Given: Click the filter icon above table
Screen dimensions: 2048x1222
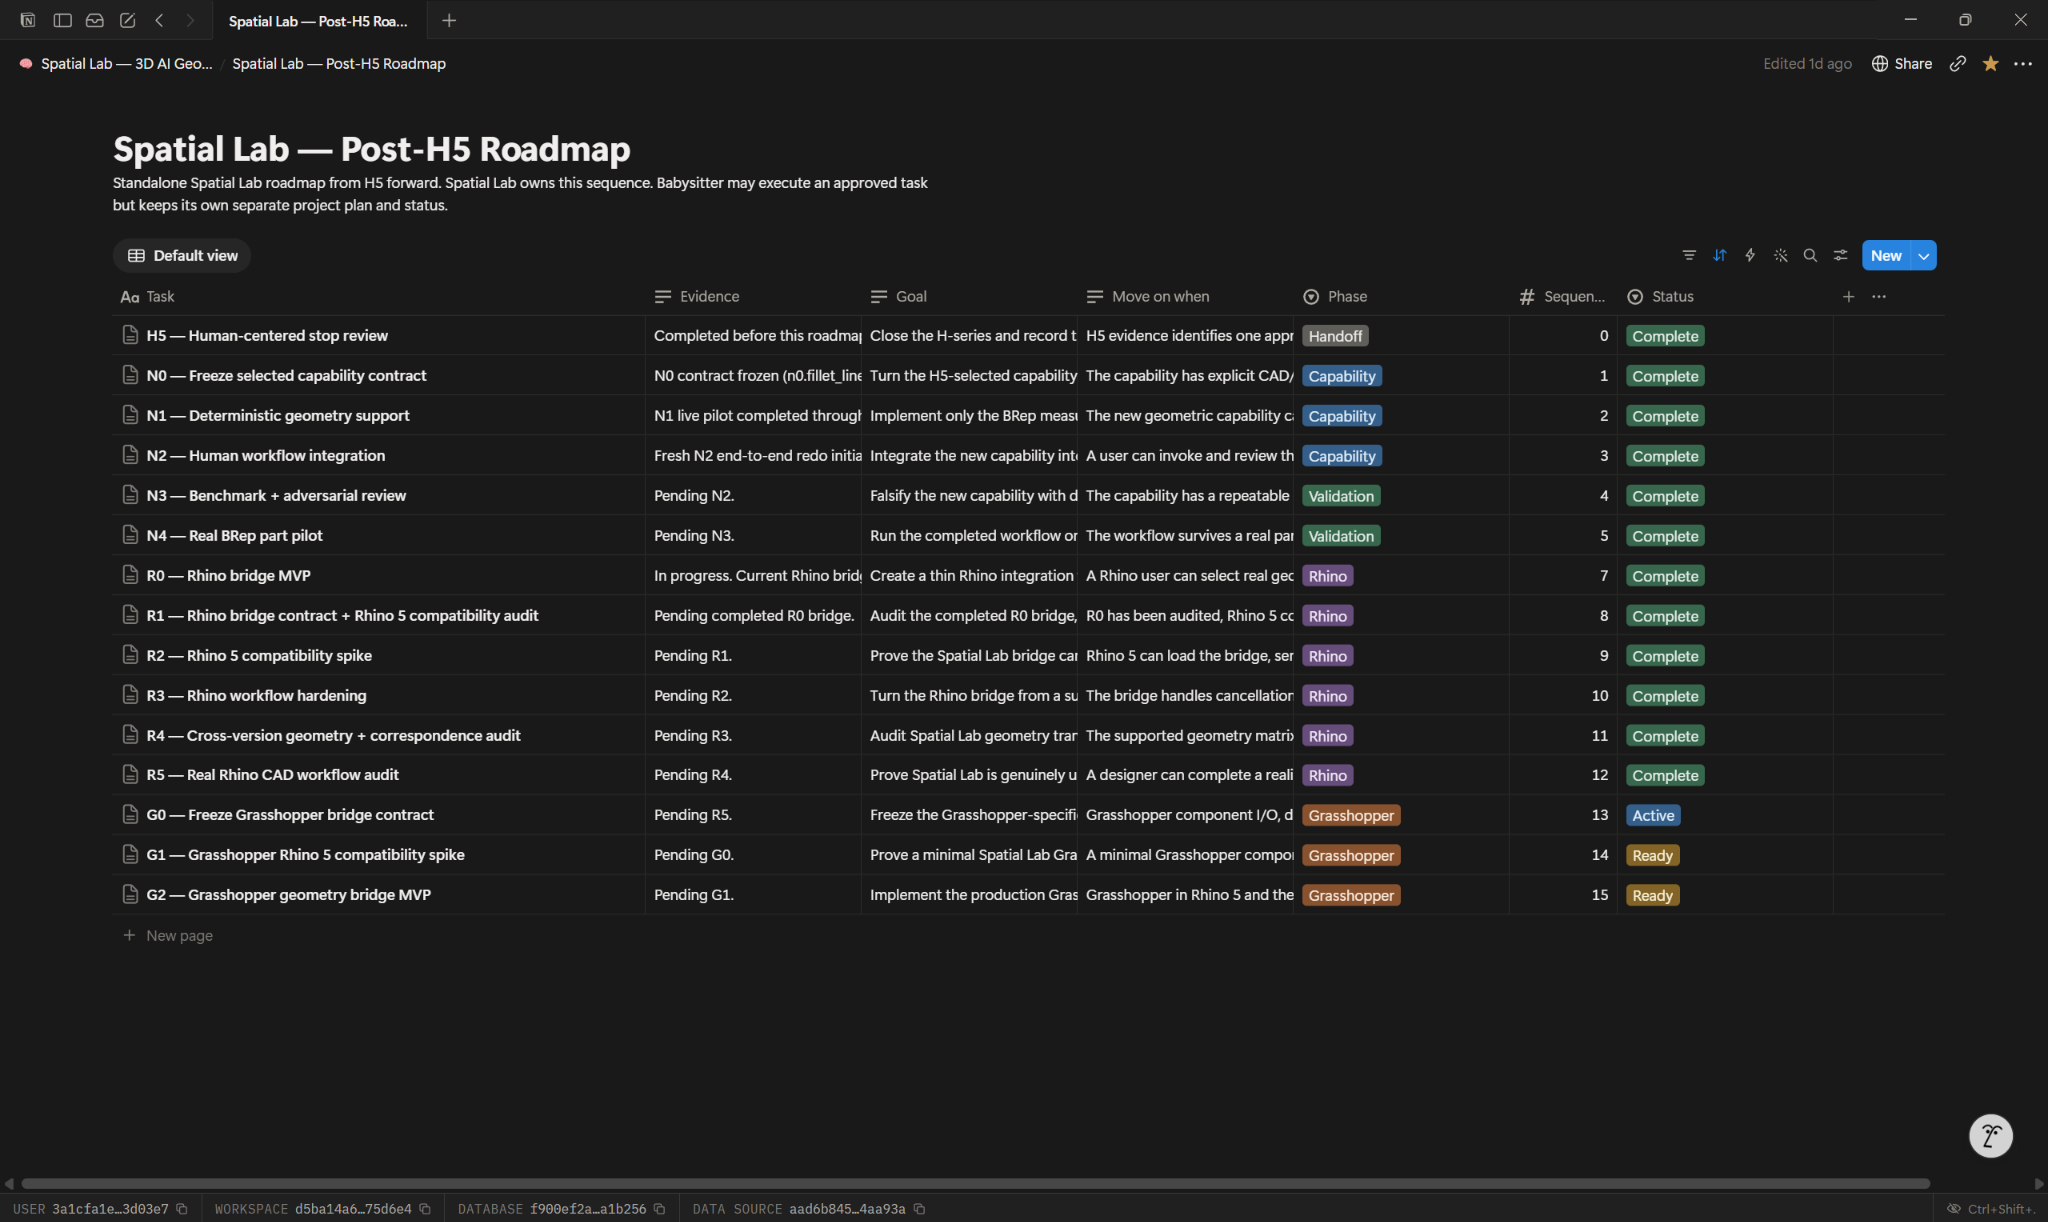Looking at the screenshot, I should coord(1689,255).
